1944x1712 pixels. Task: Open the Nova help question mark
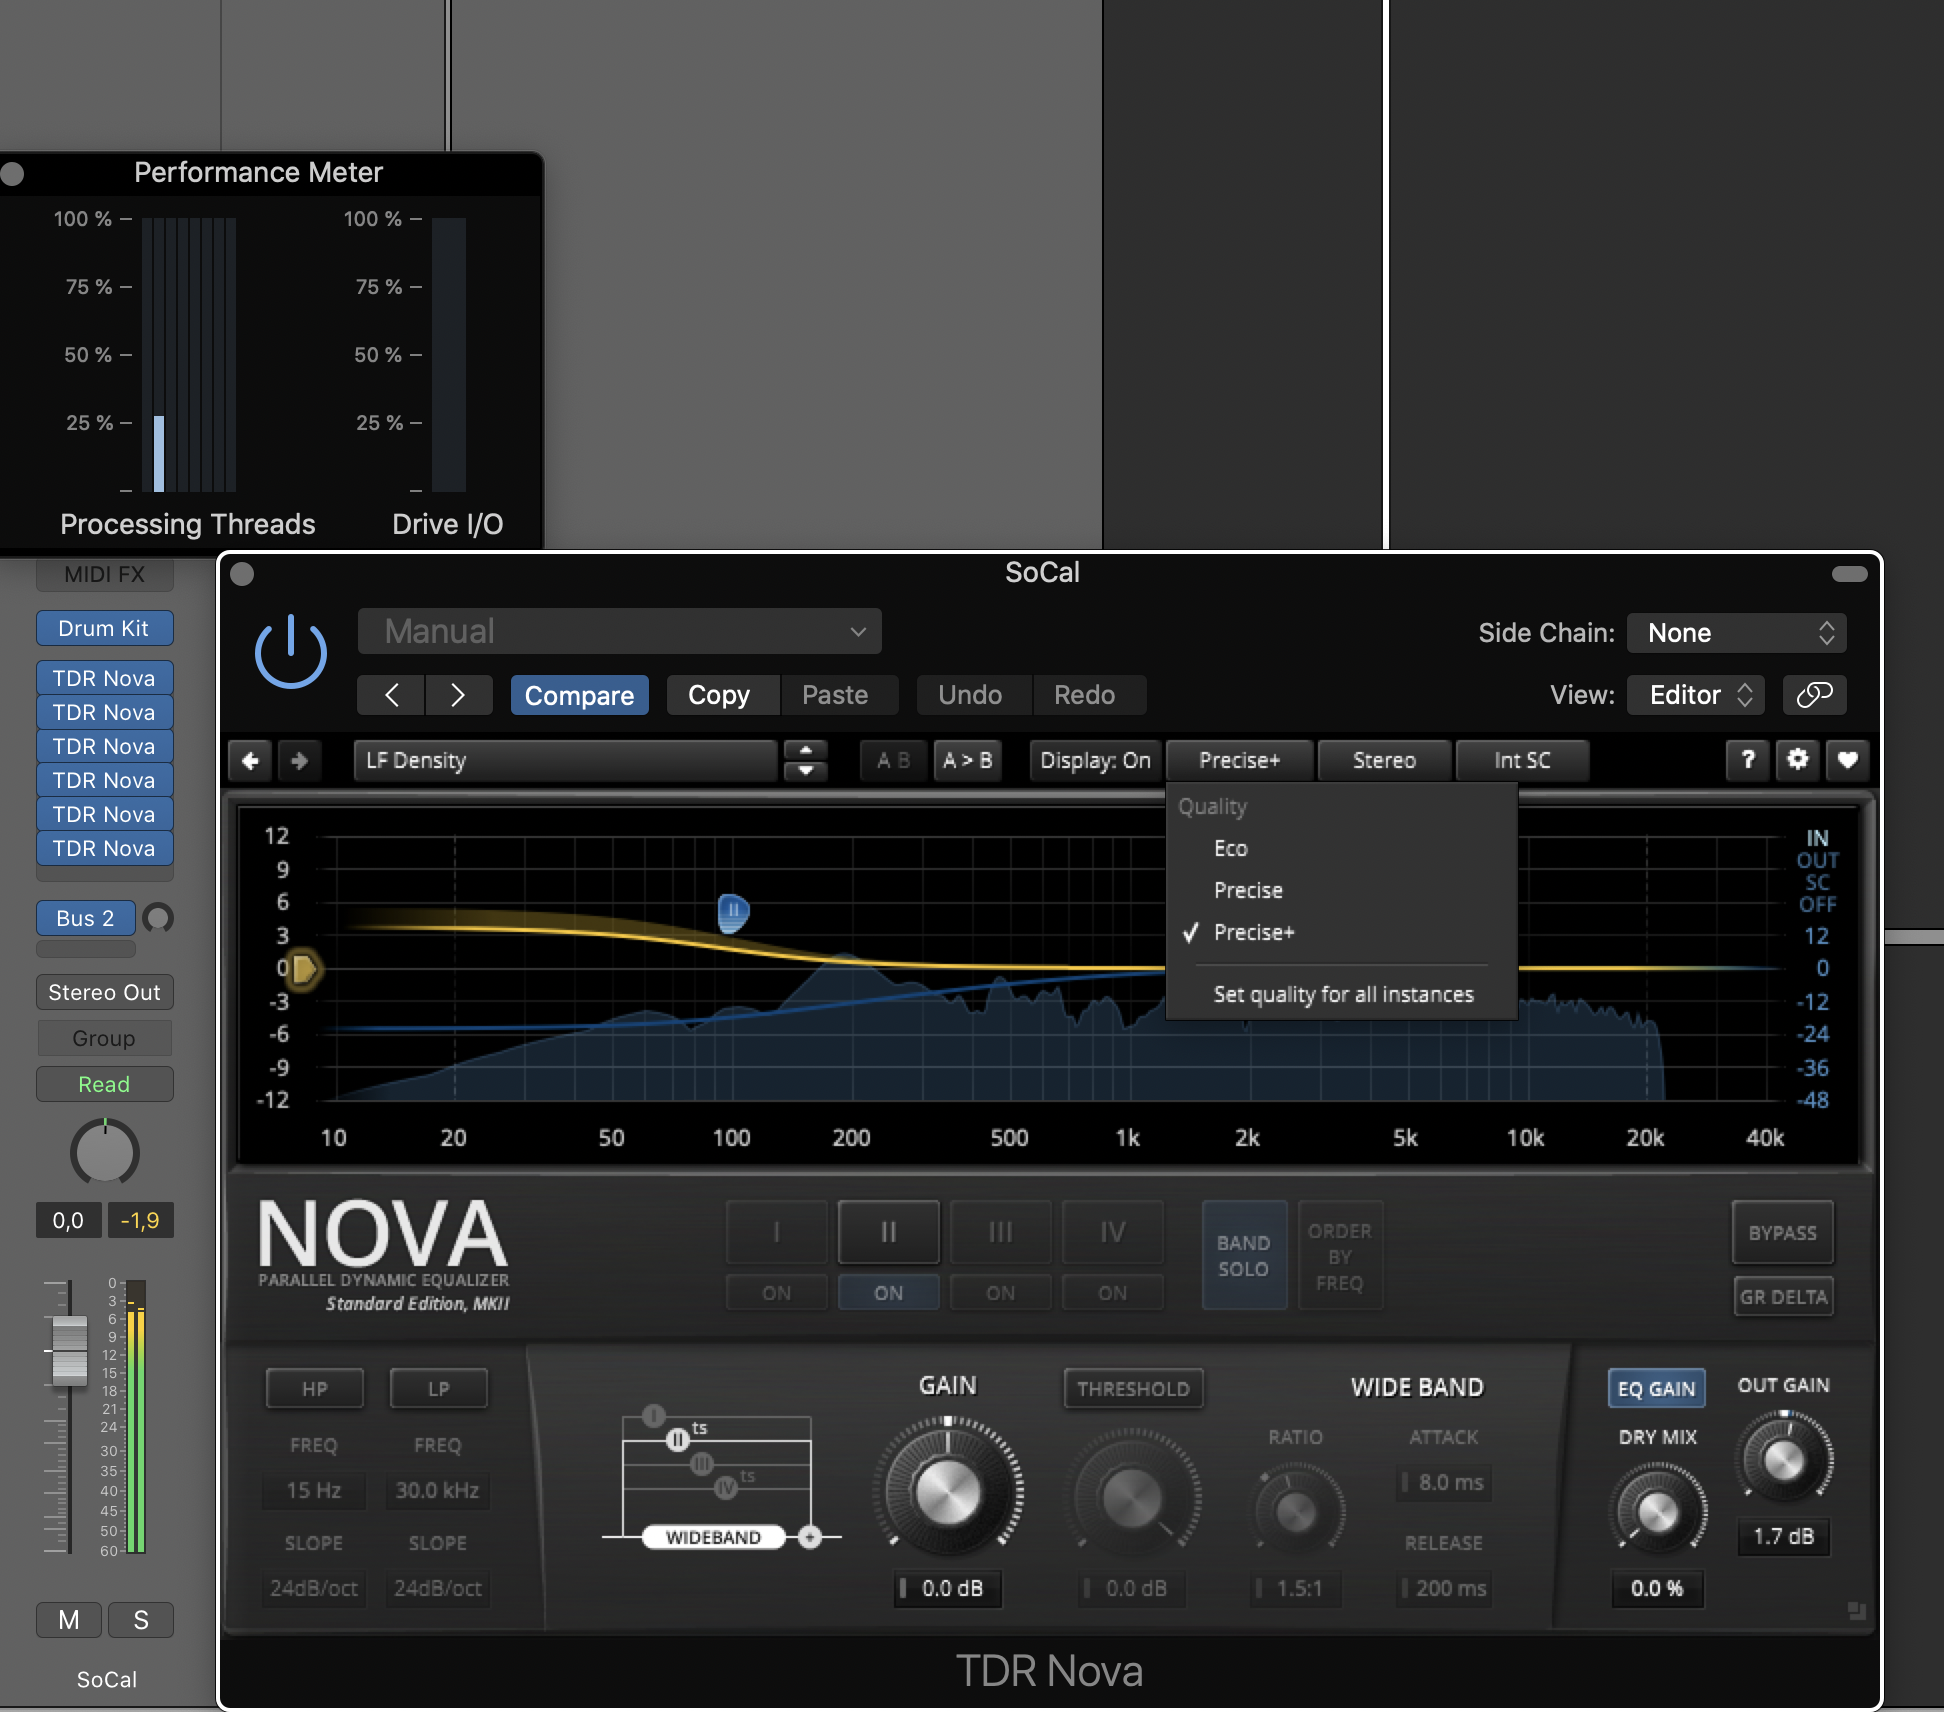(x=1747, y=760)
